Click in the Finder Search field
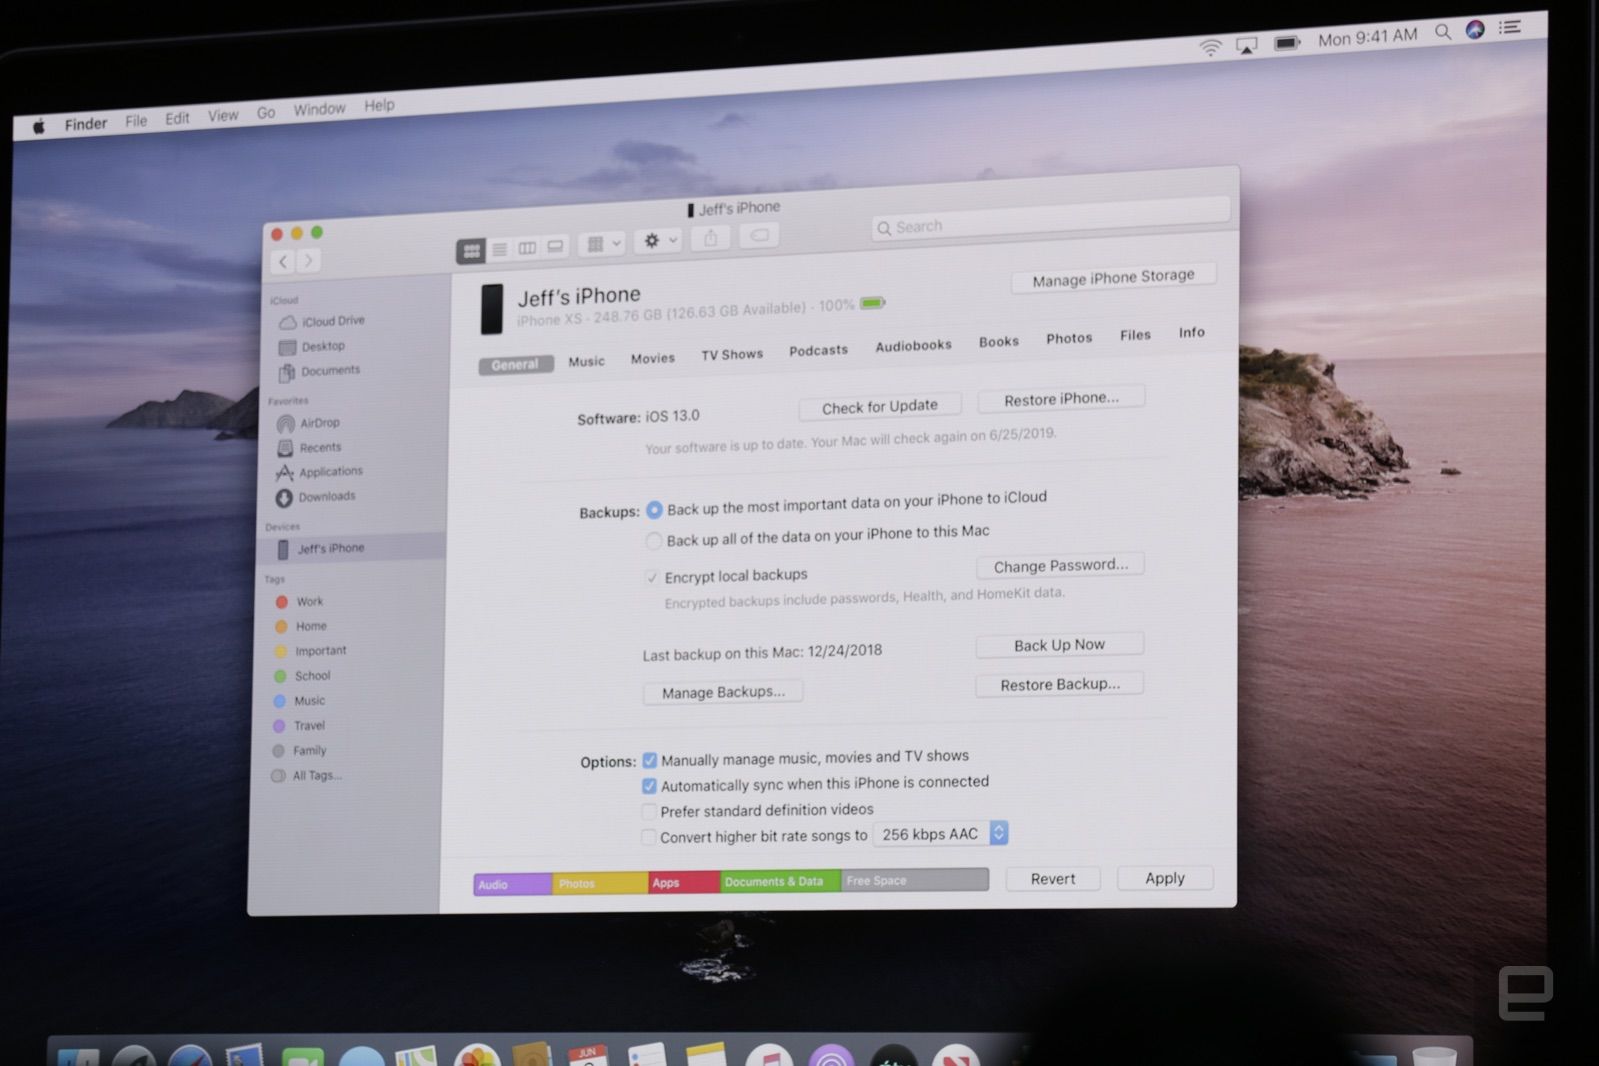 click(1050, 218)
